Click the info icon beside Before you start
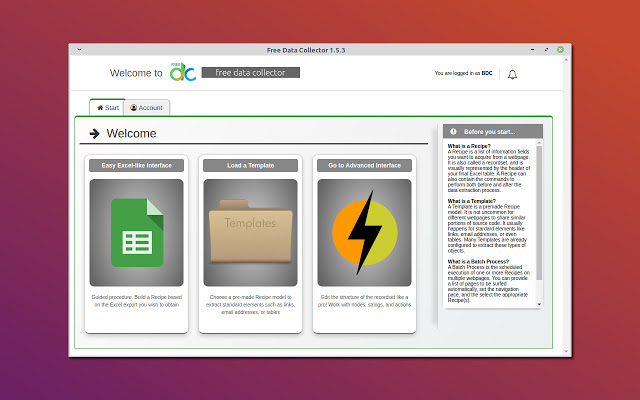This screenshot has width=640, height=400. click(x=453, y=131)
